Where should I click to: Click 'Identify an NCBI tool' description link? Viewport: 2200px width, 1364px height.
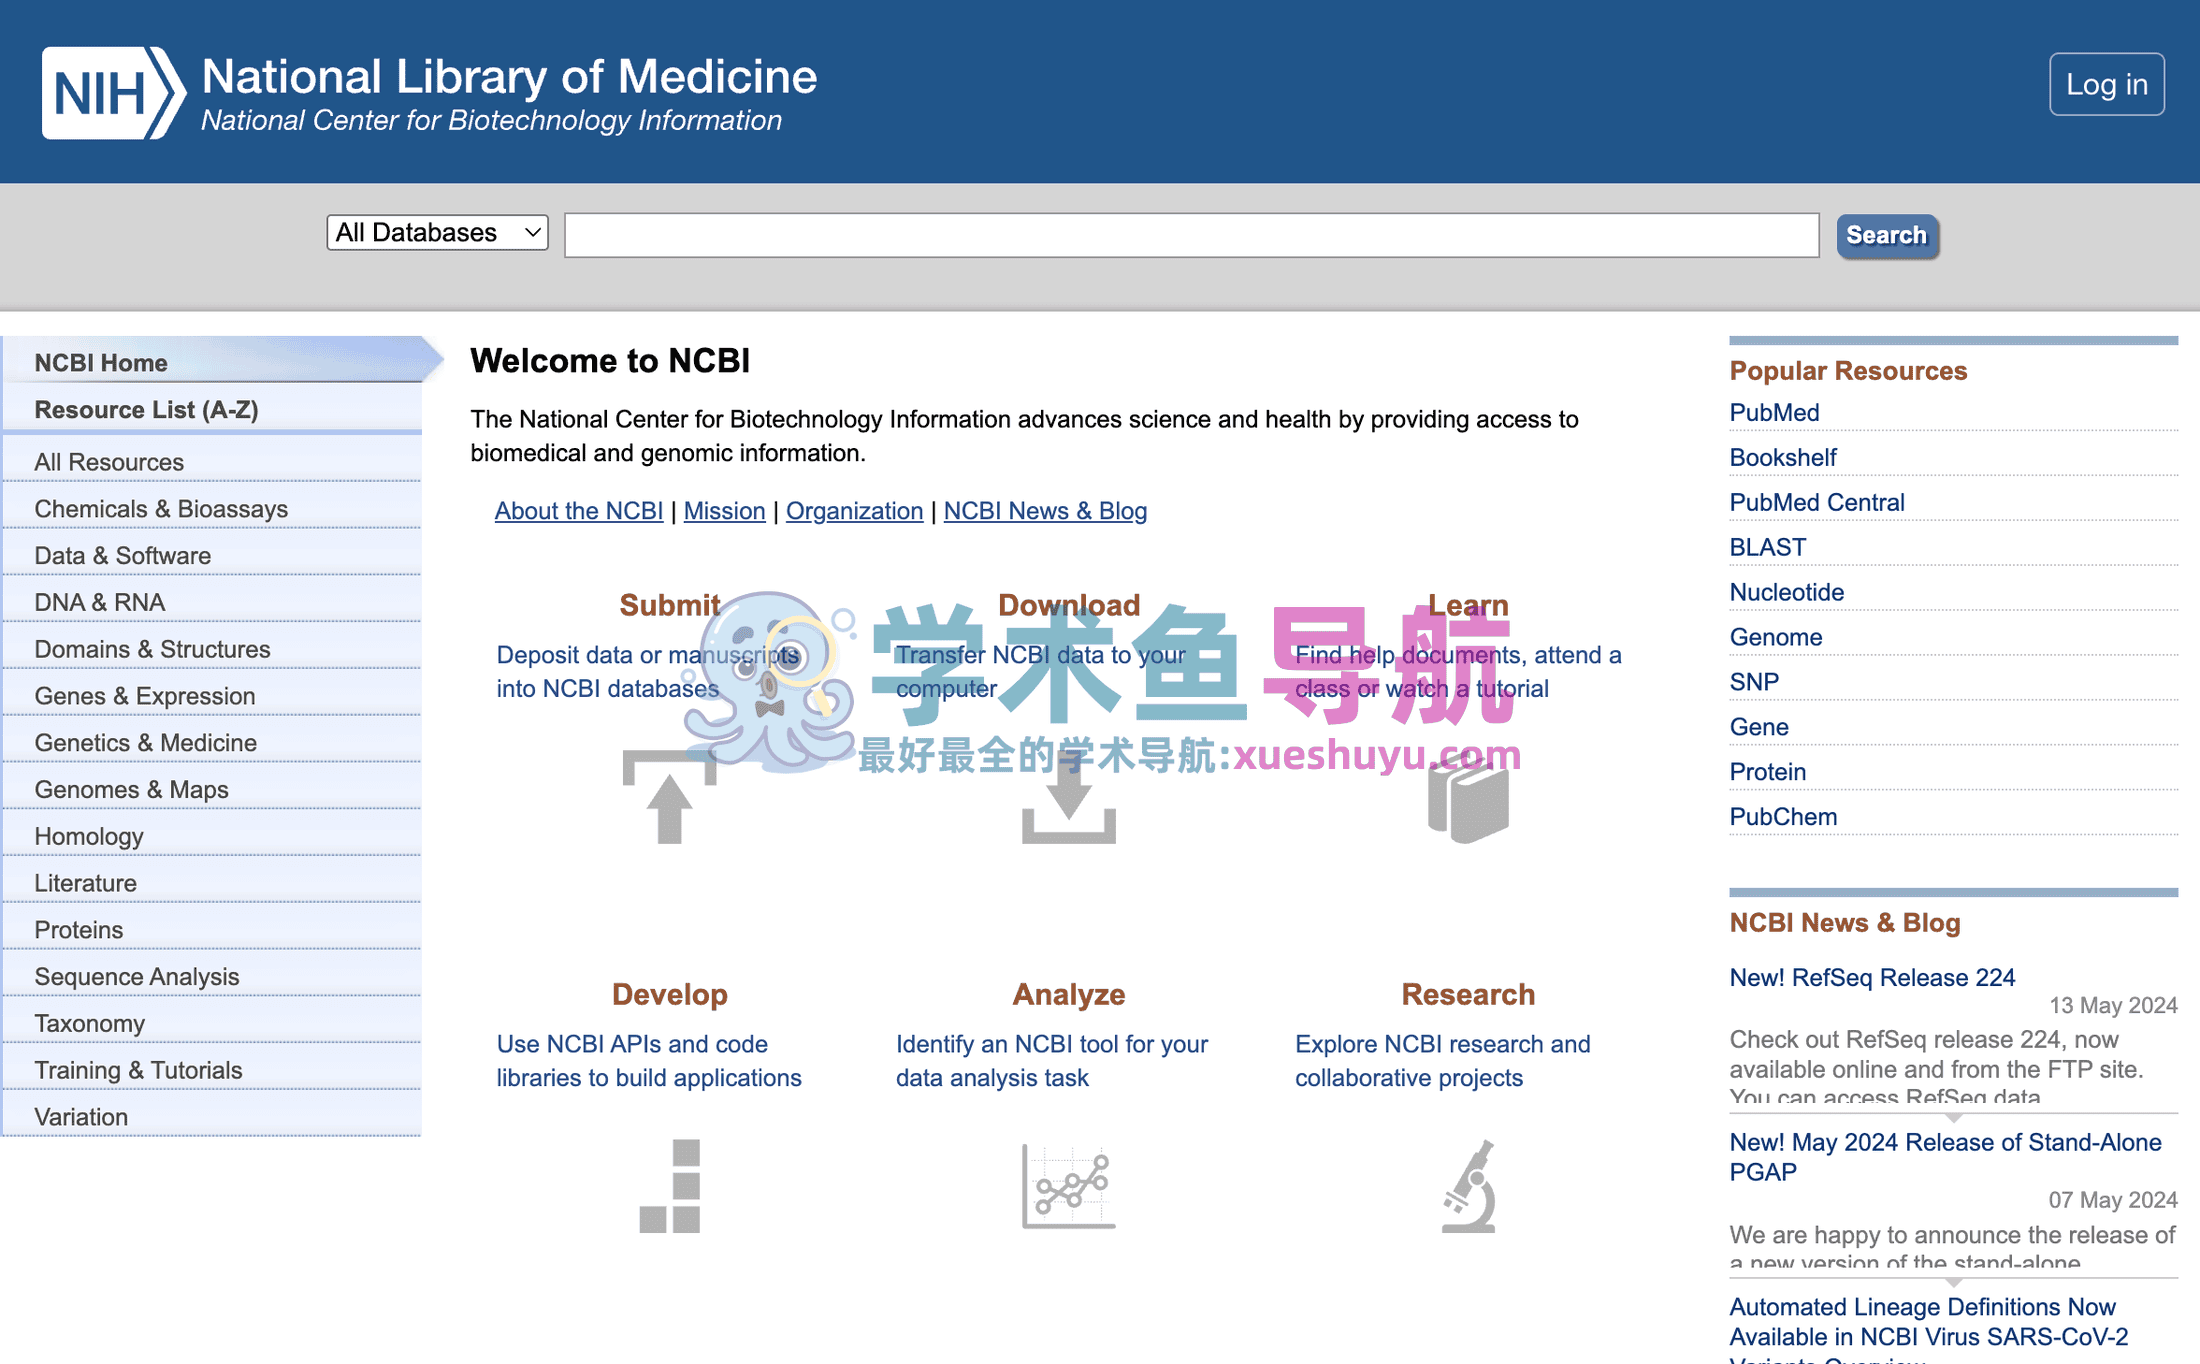pos(1052,1061)
